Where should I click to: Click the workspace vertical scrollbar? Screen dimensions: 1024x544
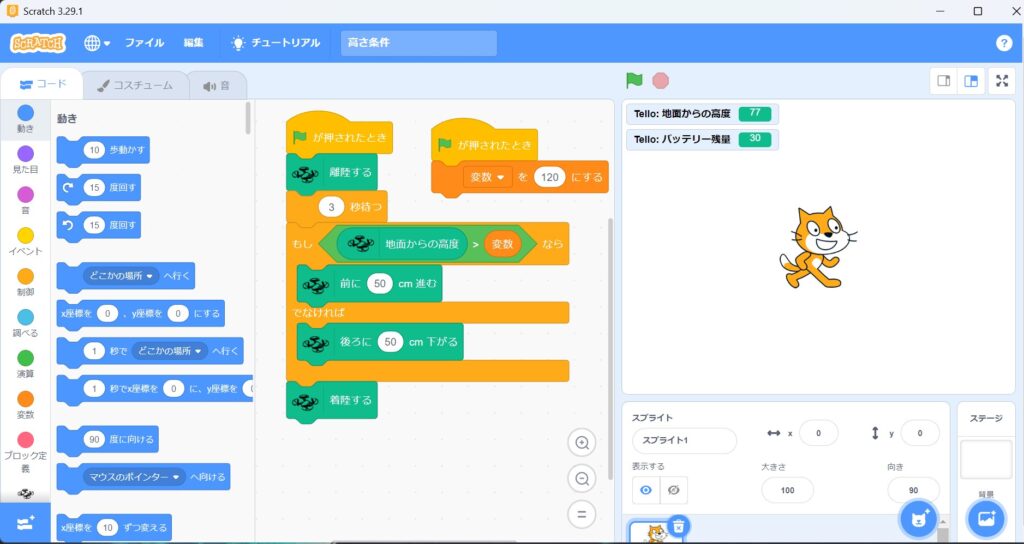(x=611, y=349)
